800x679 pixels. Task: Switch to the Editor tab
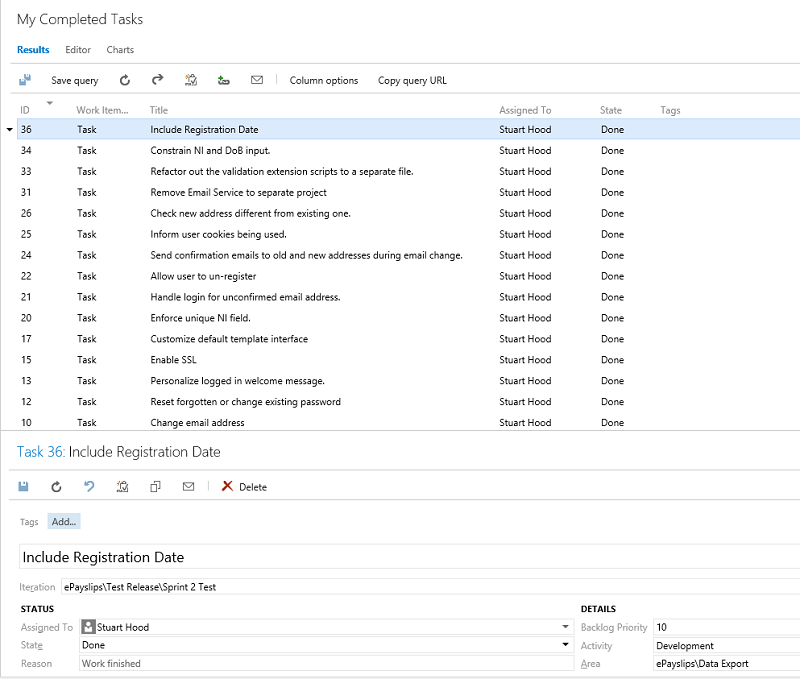(78, 49)
